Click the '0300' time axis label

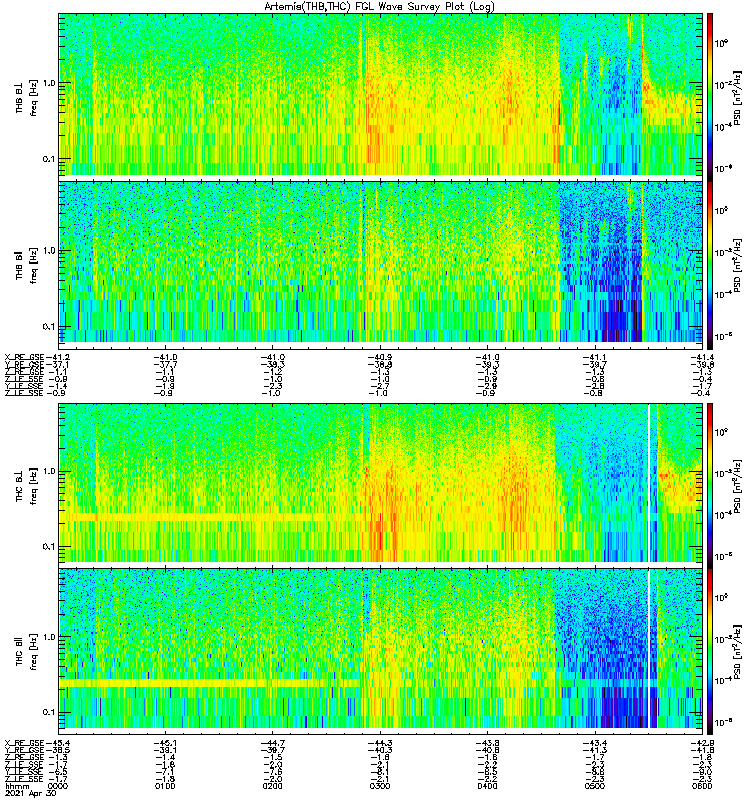click(x=380, y=786)
